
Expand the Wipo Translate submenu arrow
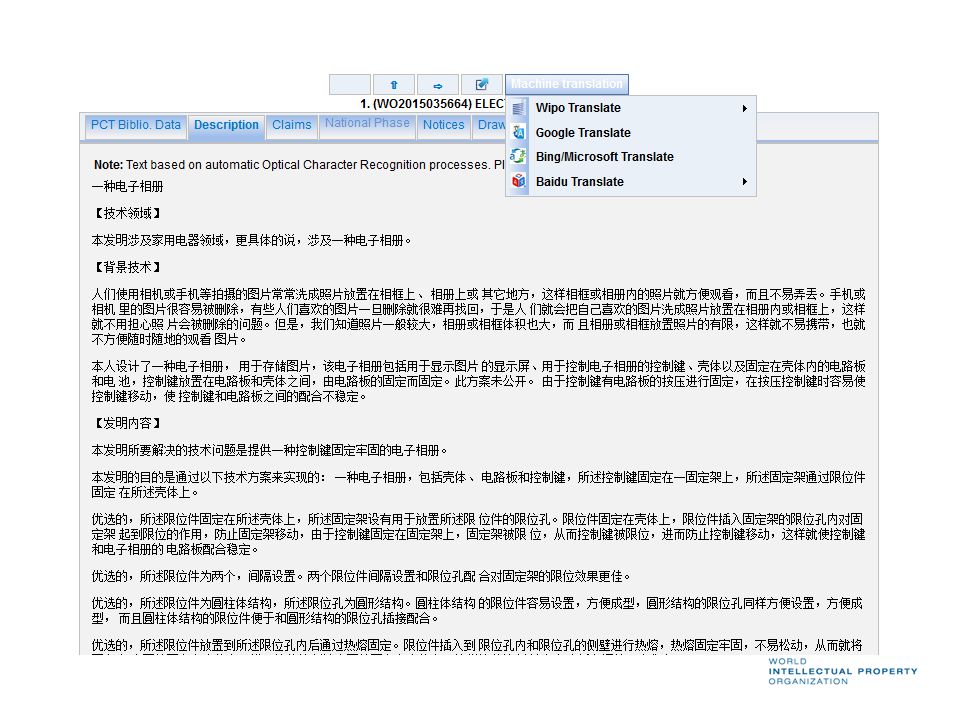744,108
